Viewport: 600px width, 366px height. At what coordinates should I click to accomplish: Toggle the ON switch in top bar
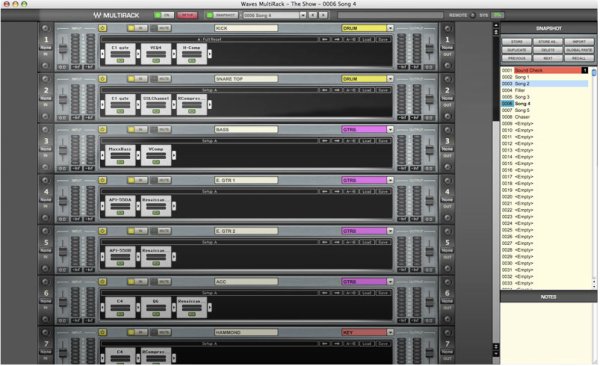tap(163, 15)
